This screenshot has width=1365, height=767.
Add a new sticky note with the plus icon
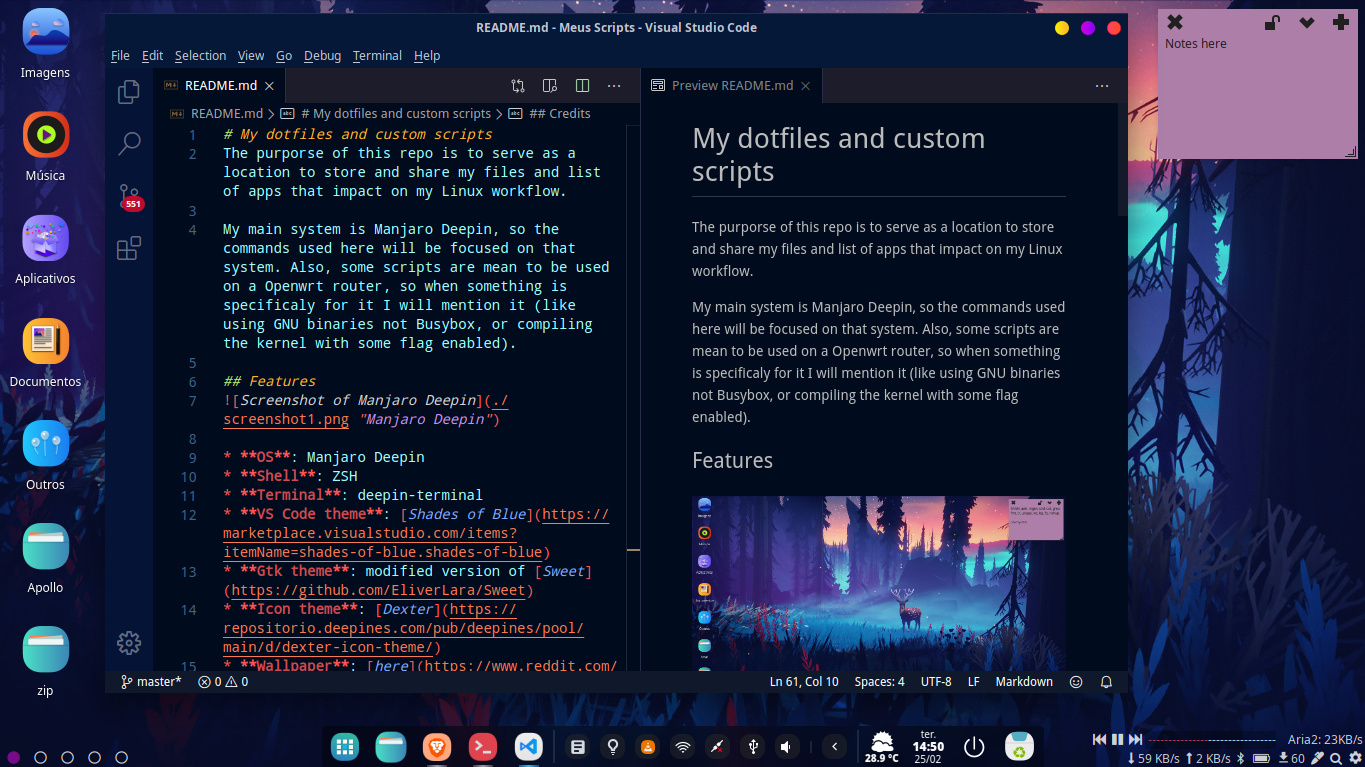[1341, 22]
